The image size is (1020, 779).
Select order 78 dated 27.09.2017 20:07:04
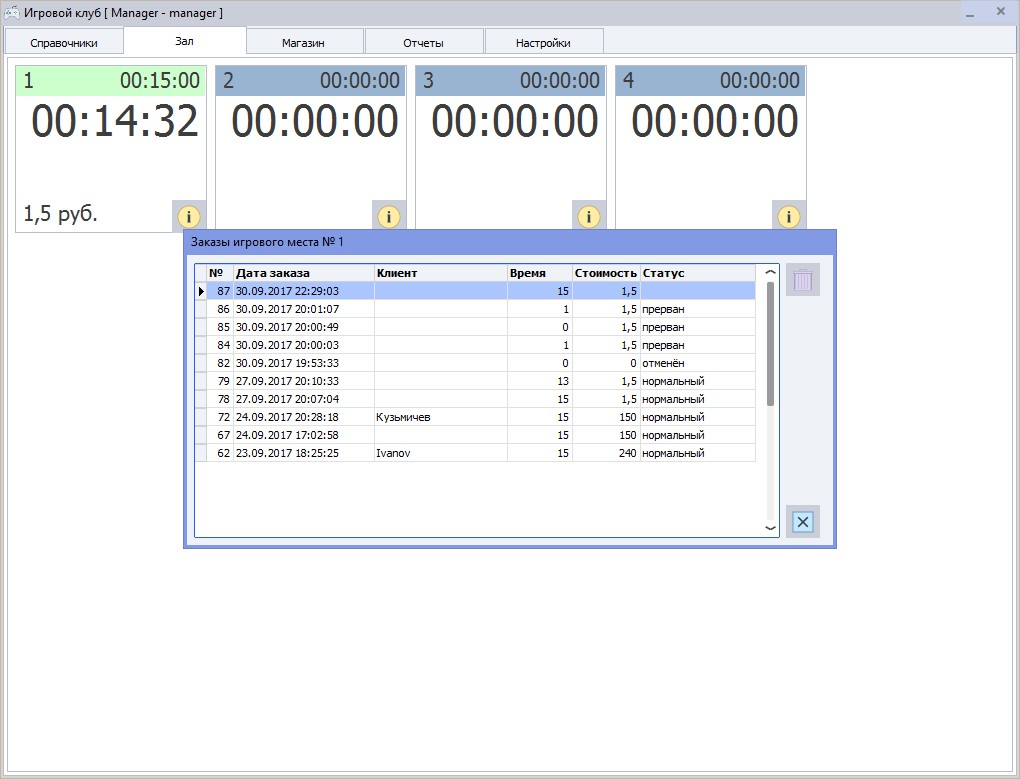pos(476,399)
